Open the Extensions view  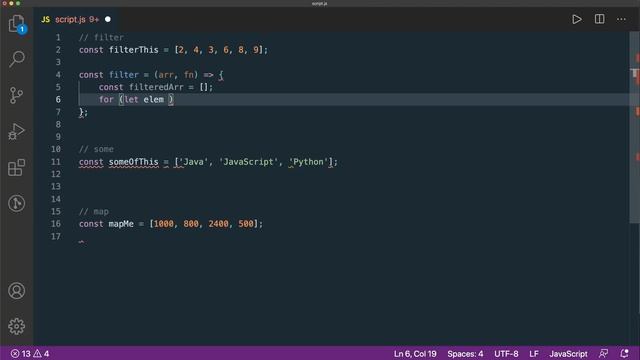17,167
